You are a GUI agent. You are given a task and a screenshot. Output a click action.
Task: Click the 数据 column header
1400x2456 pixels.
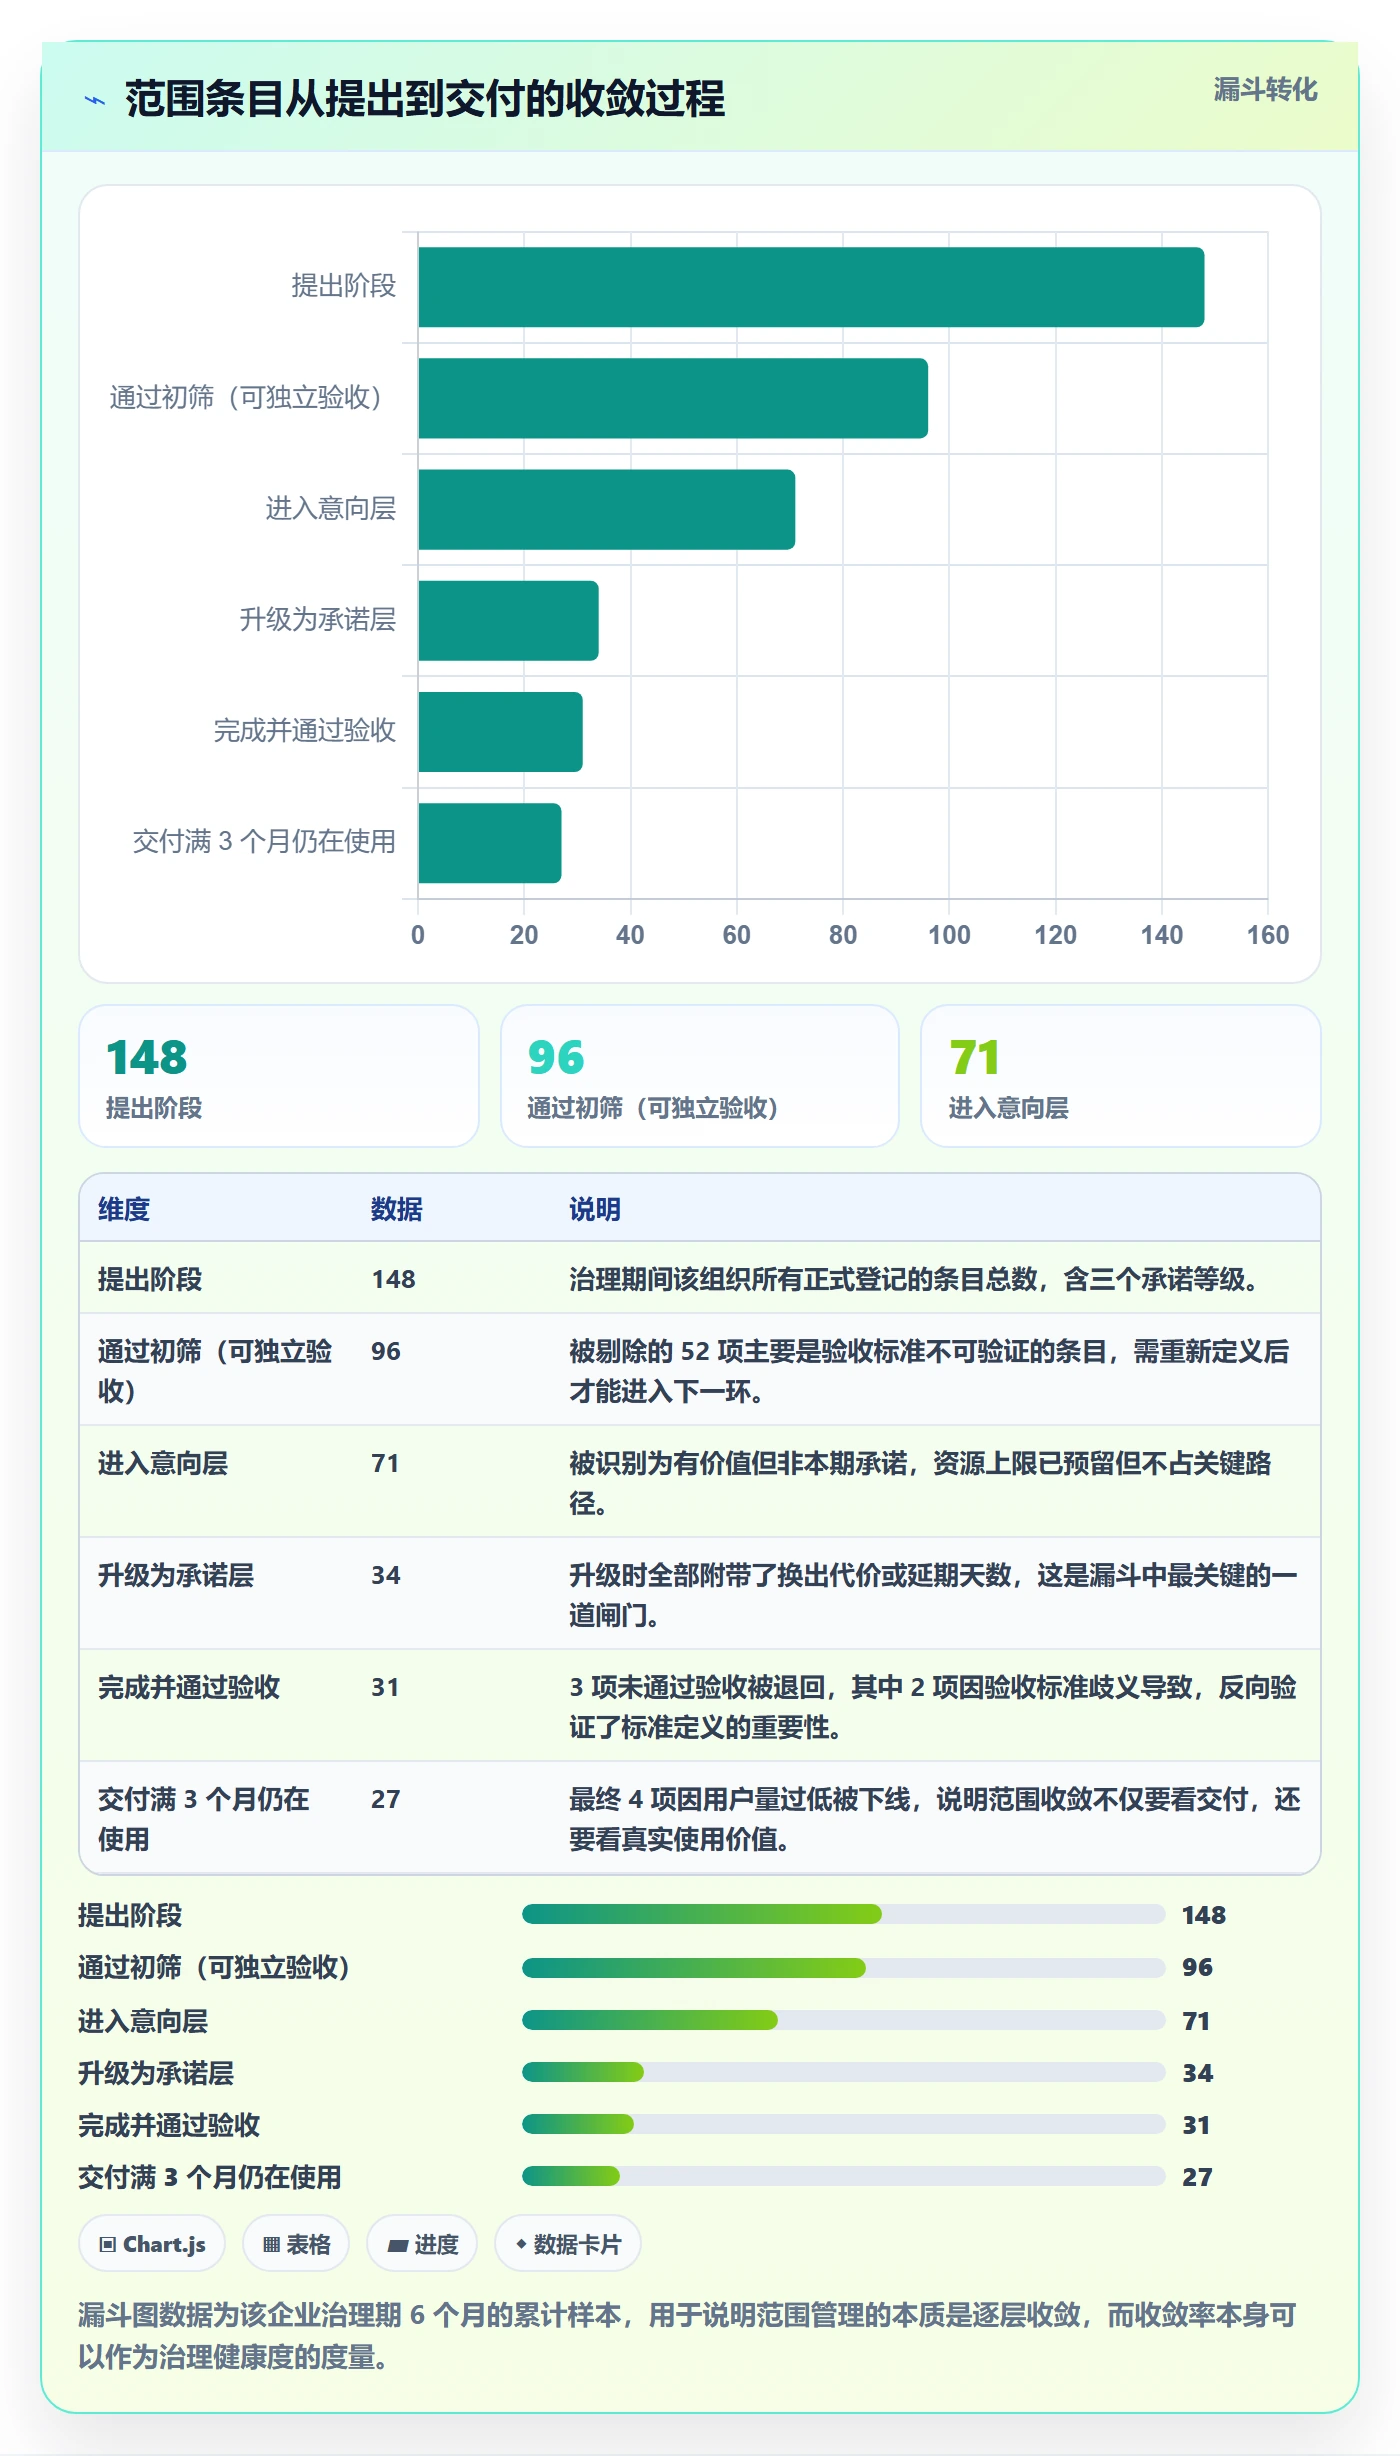pos(397,1209)
